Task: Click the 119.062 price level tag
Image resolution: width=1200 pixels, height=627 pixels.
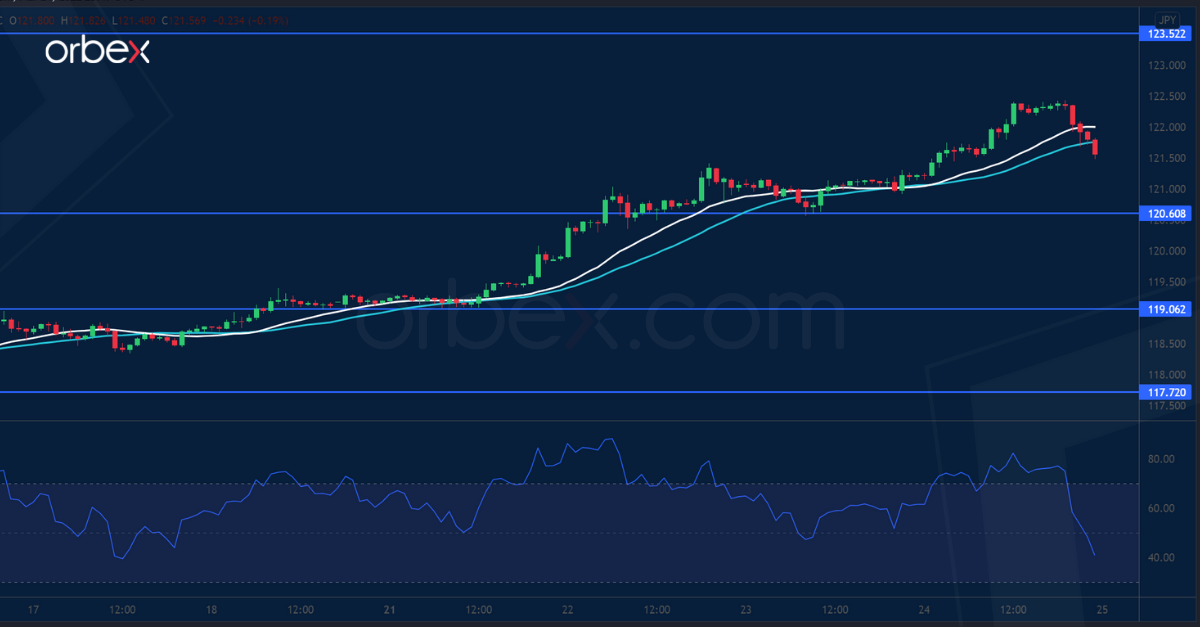Action: click(x=1166, y=311)
